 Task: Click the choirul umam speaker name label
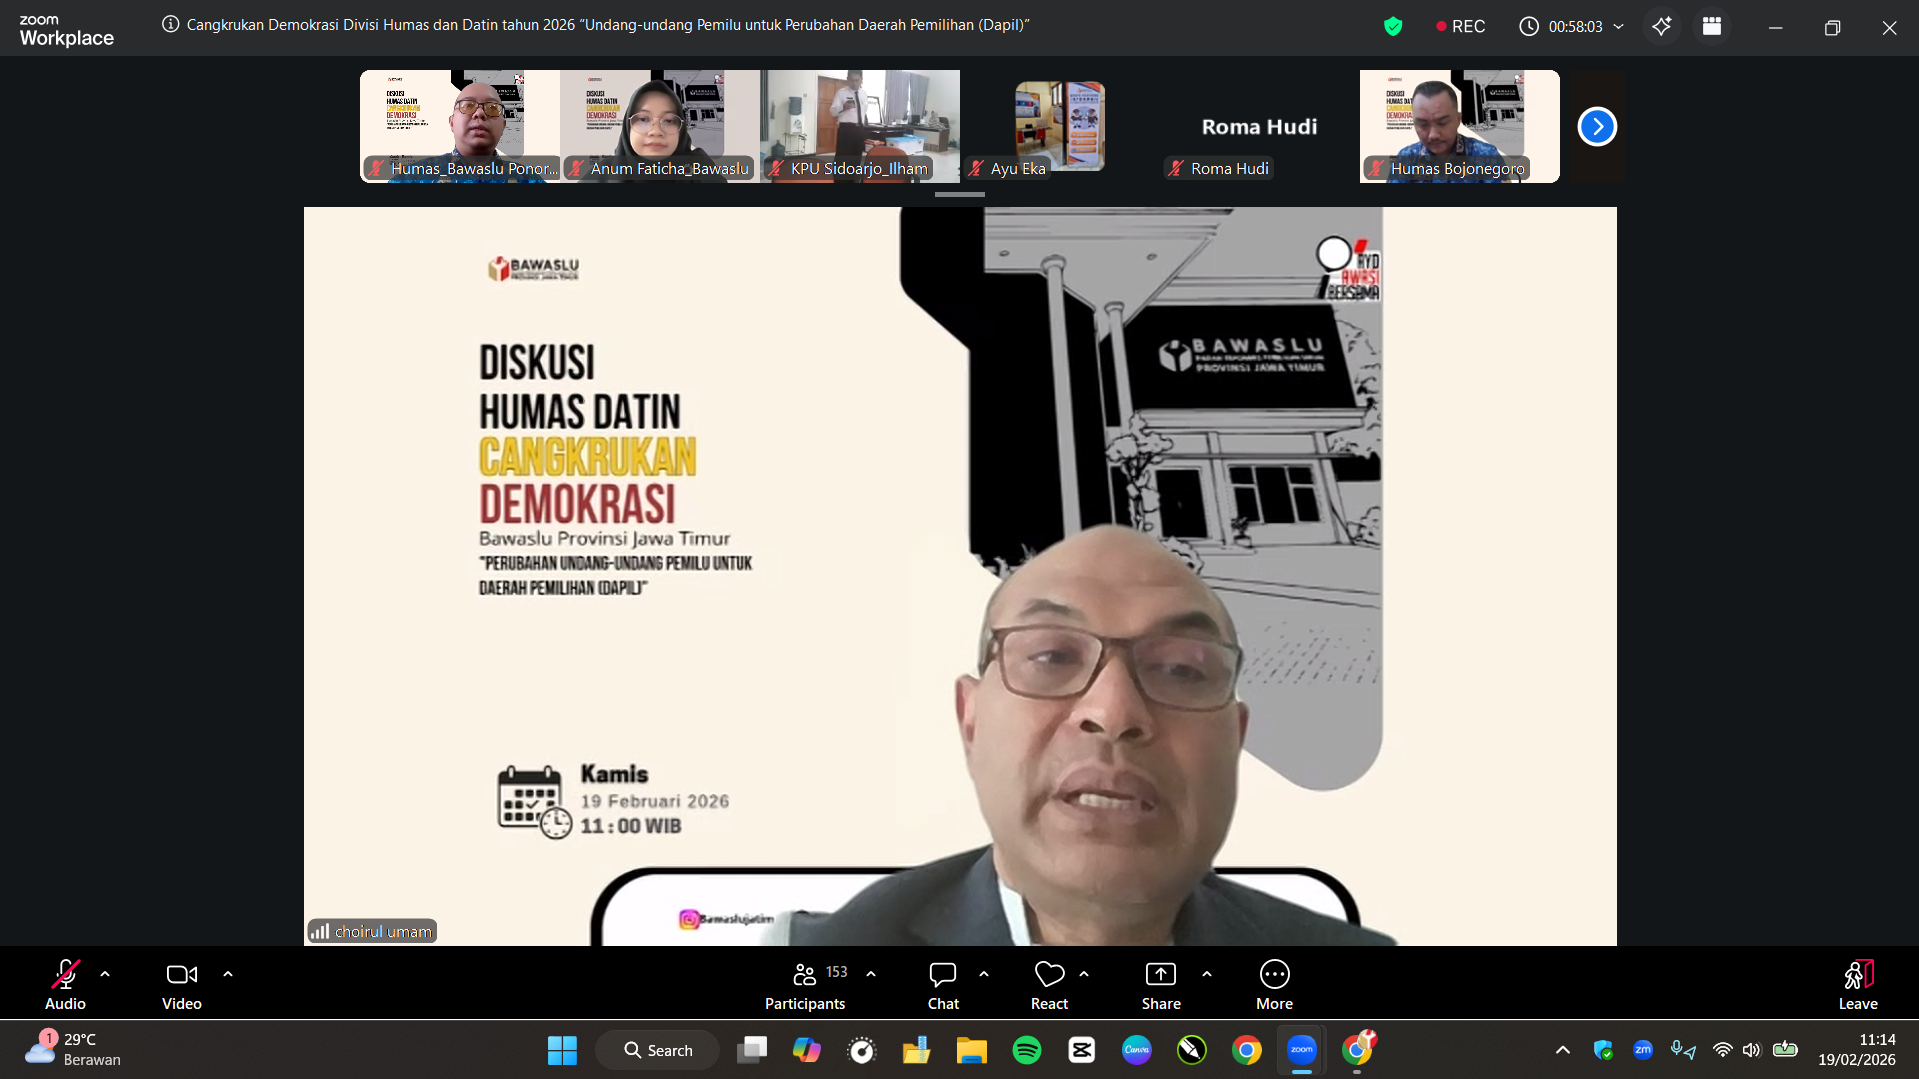click(372, 931)
